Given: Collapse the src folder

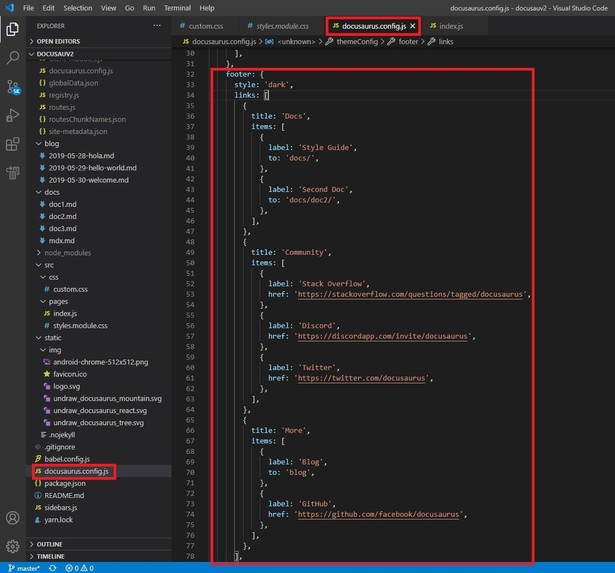Looking at the screenshot, I should (x=49, y=265).
